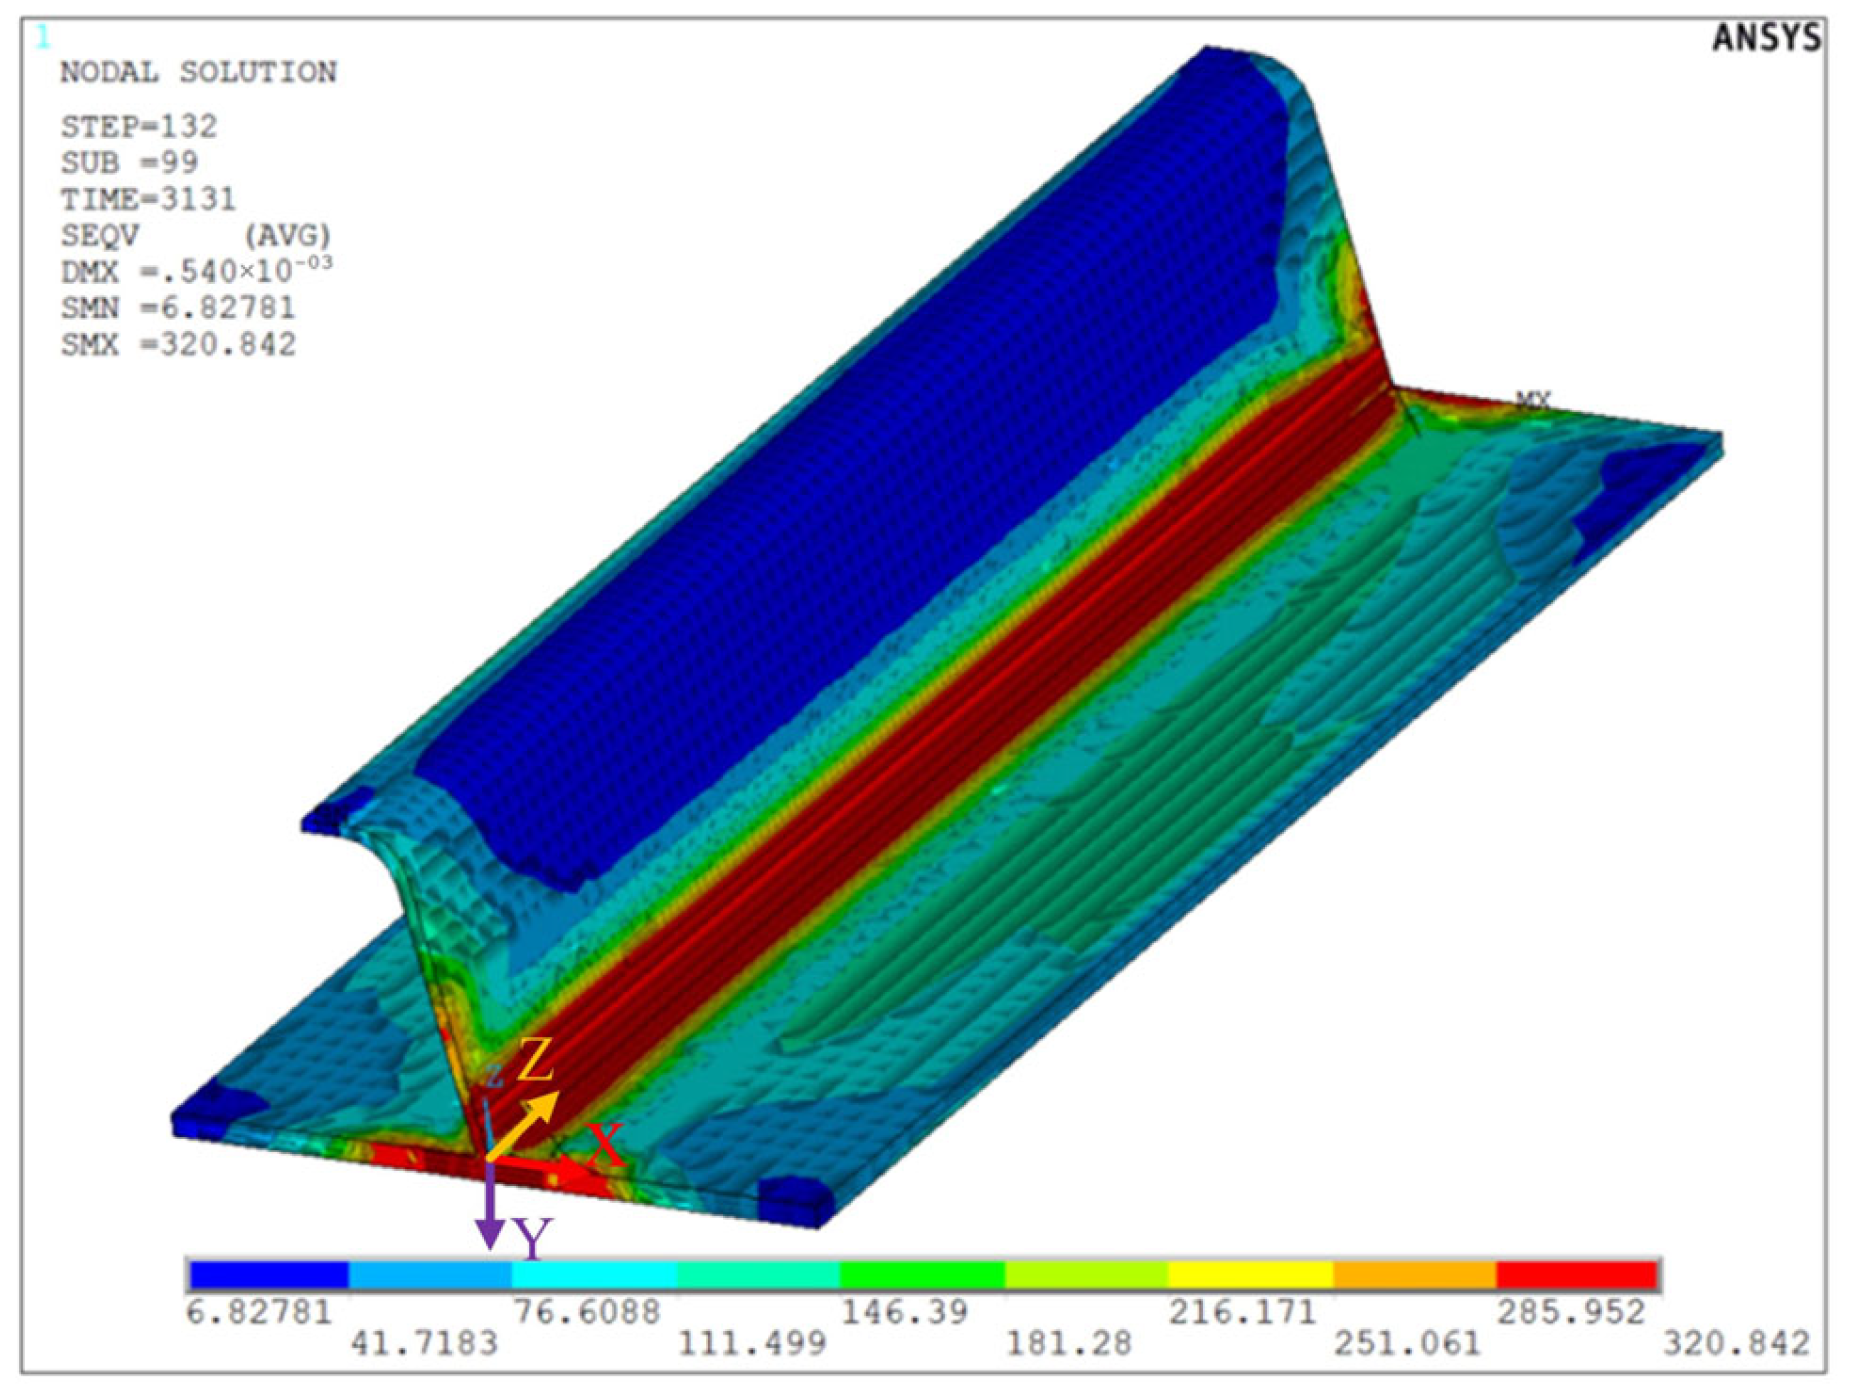Click legend value 216.171
Image resolution: width=1860 pixels, height=1399 pixels.
(x=1243, y=1311)
